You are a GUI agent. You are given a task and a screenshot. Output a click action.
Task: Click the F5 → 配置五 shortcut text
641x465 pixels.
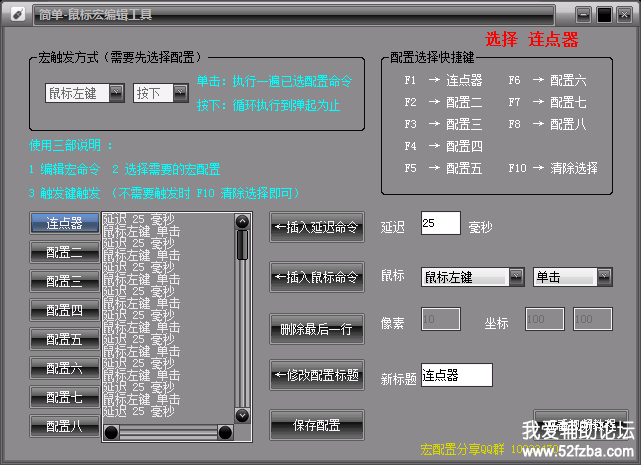(443, 168)
